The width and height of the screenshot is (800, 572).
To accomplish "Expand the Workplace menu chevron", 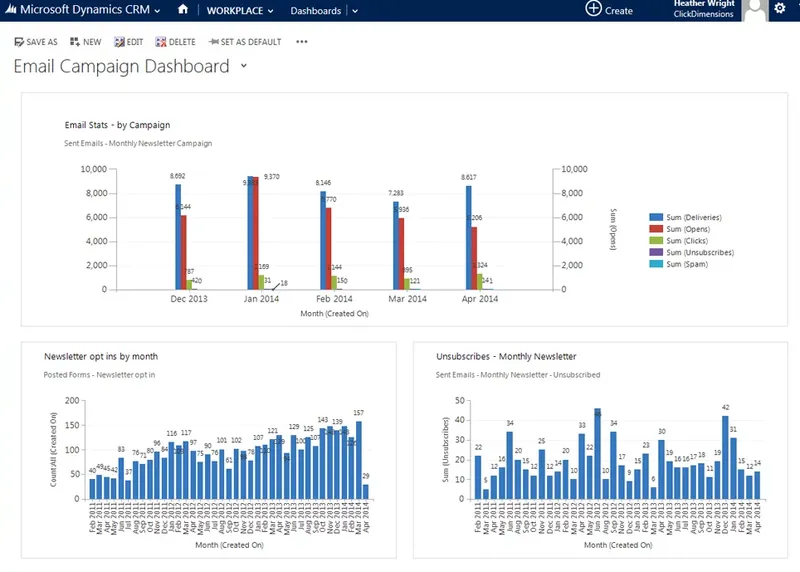I will [270, 11].
